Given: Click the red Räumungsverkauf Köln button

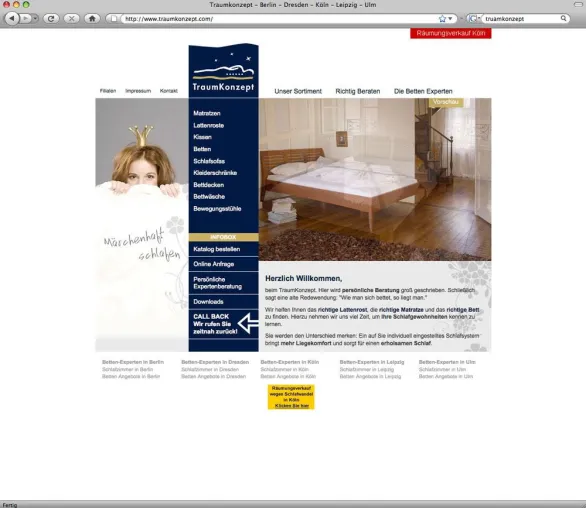Looking at the screenshot, I should pos(451,33).
